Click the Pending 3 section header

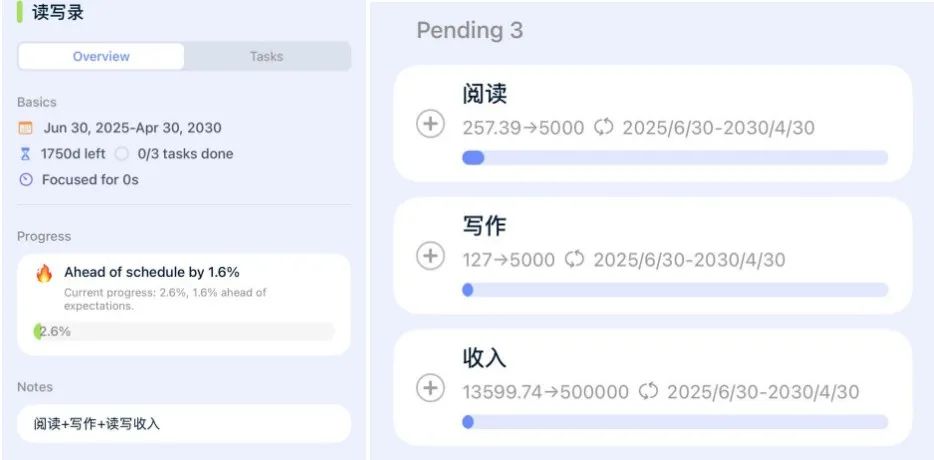470,30
